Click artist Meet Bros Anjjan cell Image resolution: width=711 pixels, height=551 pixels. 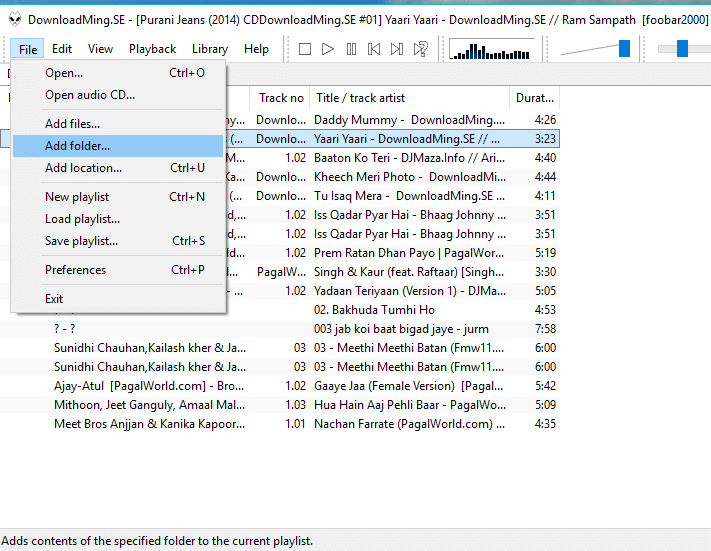pos(149,424)
